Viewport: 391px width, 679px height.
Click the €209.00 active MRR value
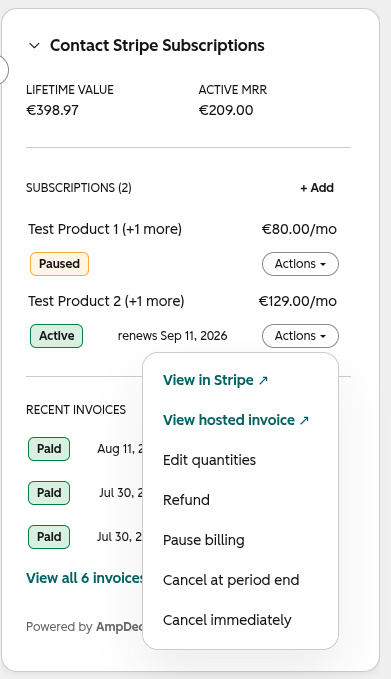226,110
